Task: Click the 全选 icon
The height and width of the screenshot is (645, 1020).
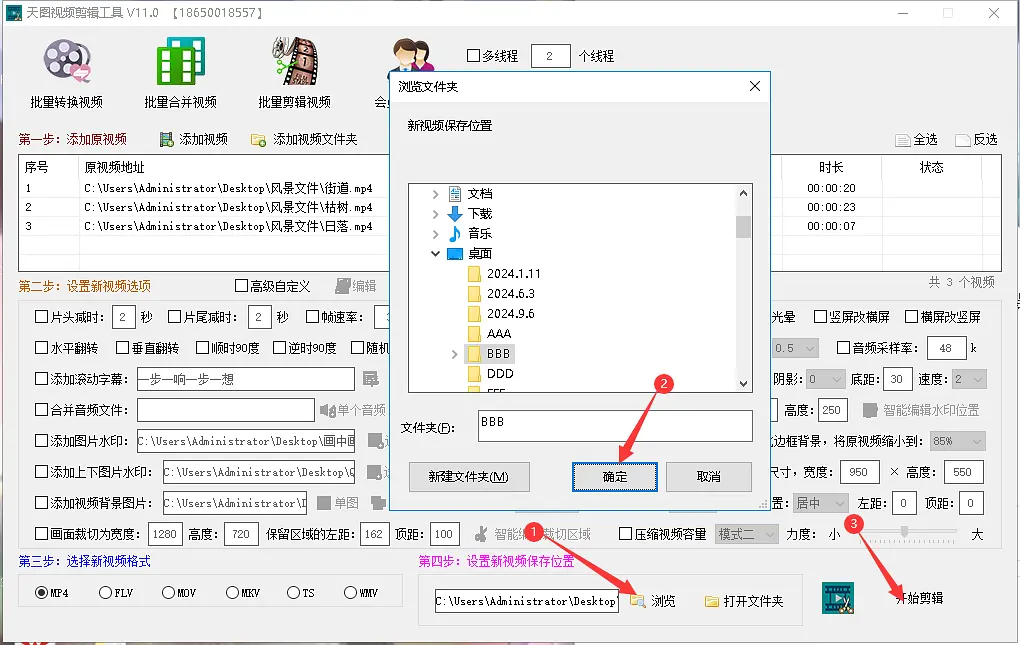Action: (902, 140)
